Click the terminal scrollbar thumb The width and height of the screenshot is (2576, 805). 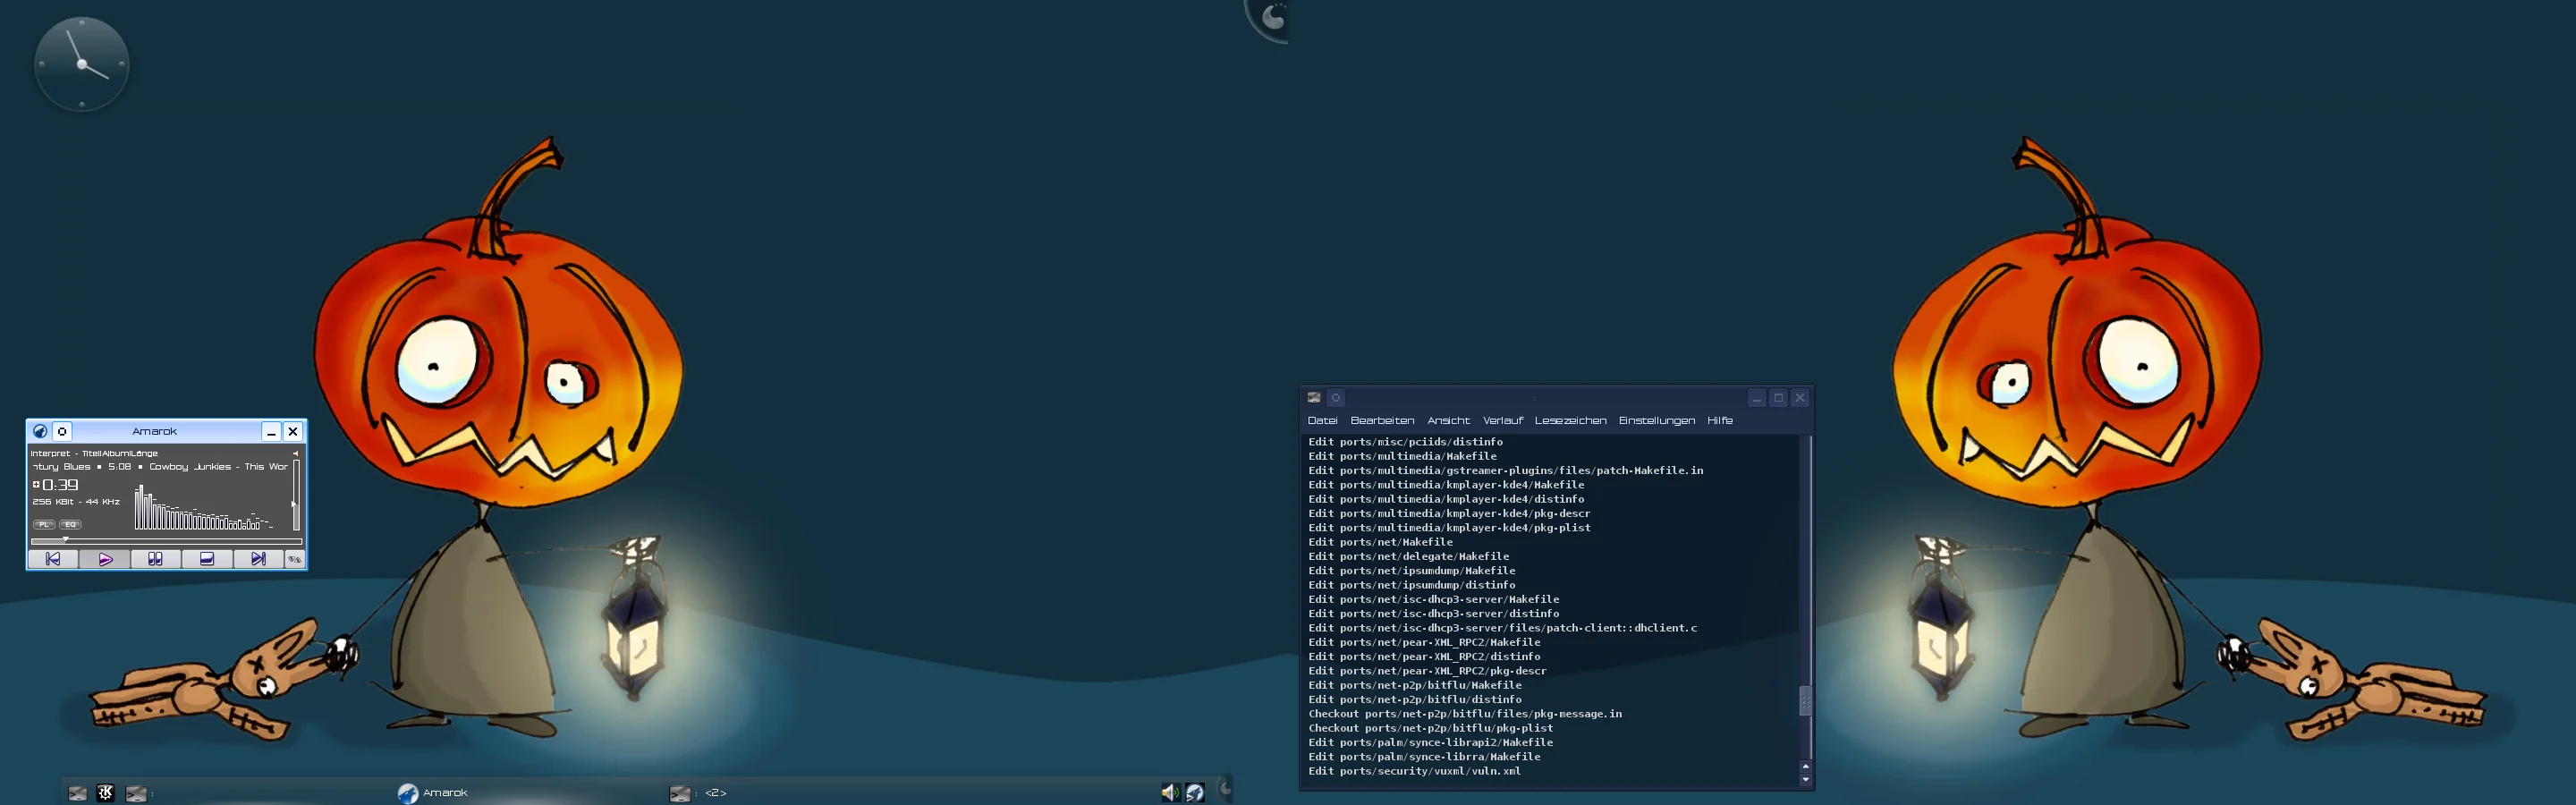(1805, 700)
